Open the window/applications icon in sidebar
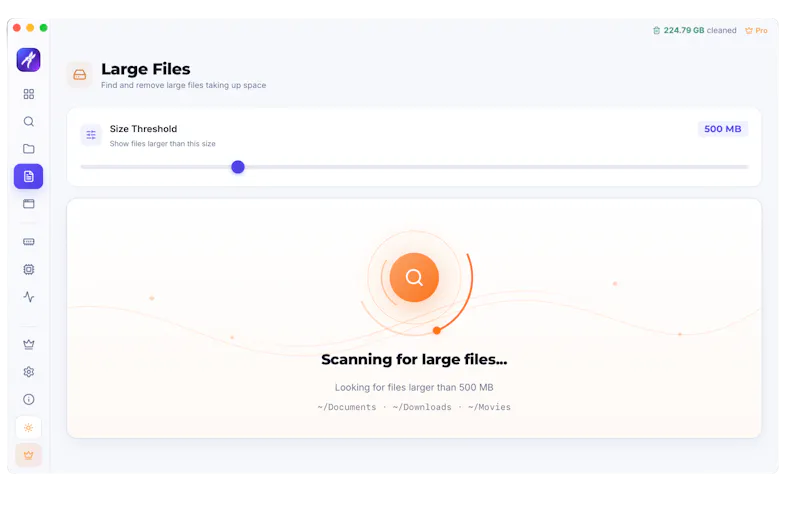The image size is (800, 506). [x=29, y=204]
